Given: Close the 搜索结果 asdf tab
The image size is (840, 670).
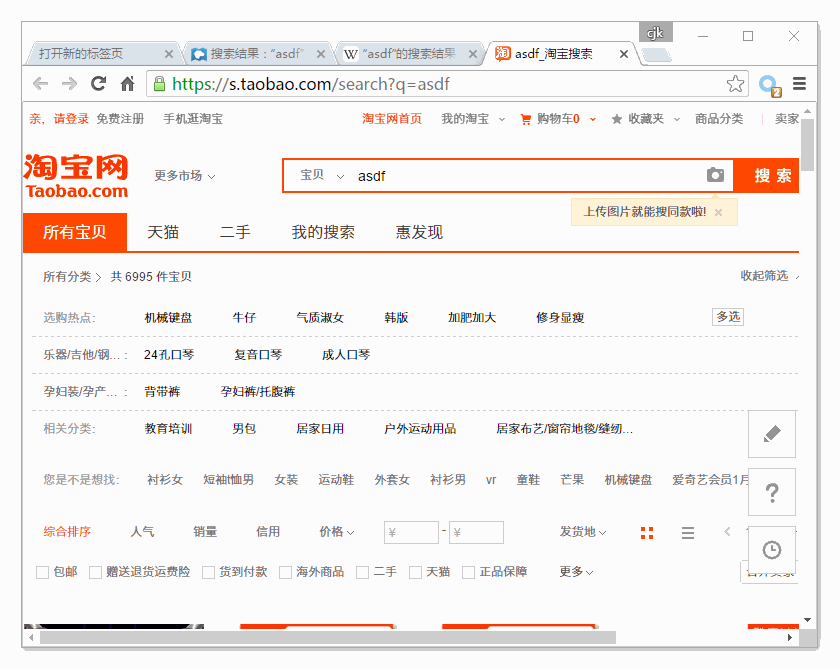Looking at the screenshot, I should click(x=320, y=54).
